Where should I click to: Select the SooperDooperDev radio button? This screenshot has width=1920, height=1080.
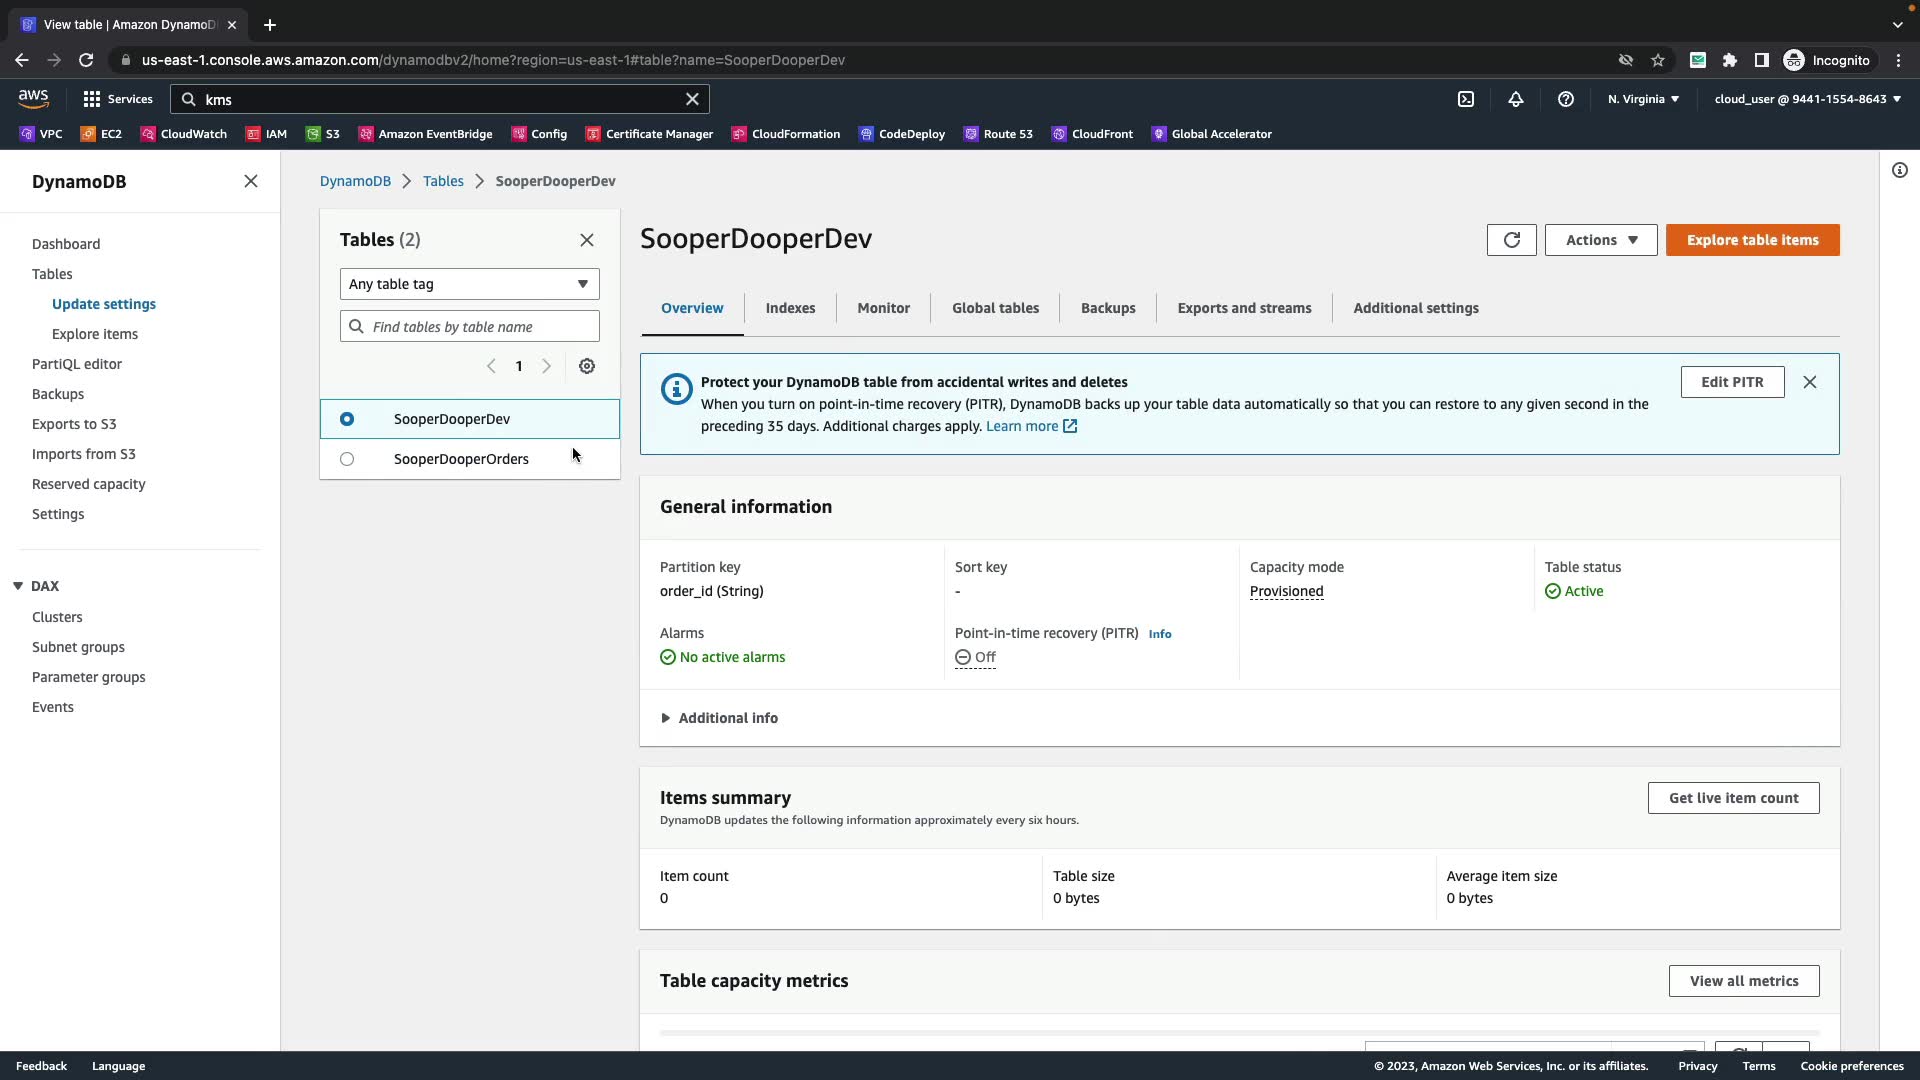tap(347, 419)
